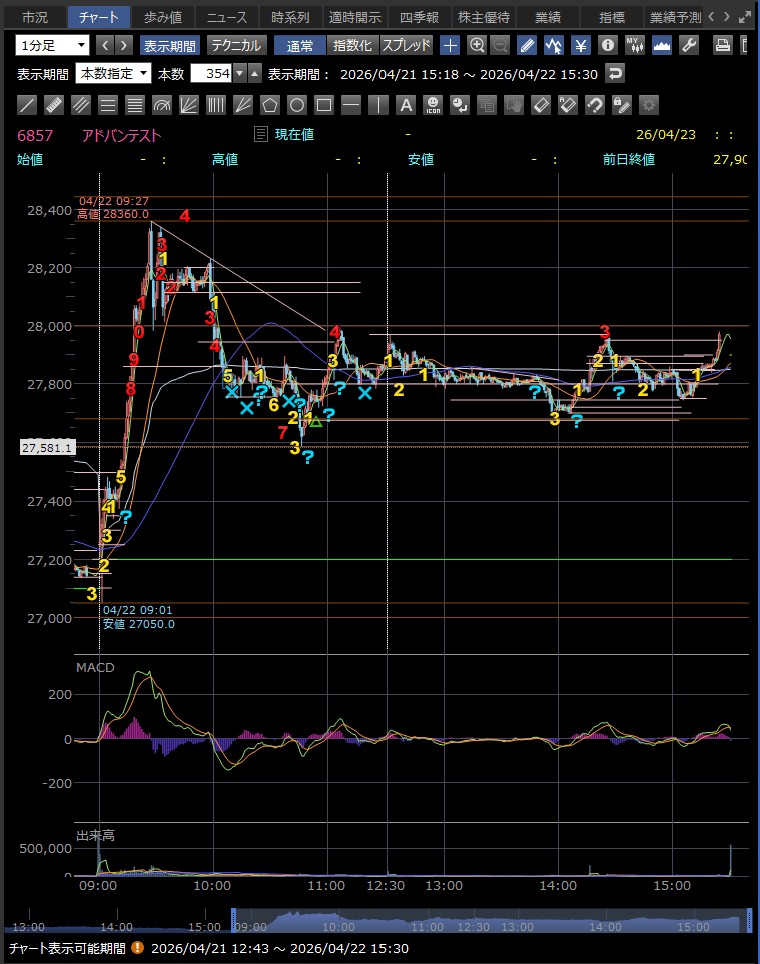Click the 表示期間 button

(169, 45)
